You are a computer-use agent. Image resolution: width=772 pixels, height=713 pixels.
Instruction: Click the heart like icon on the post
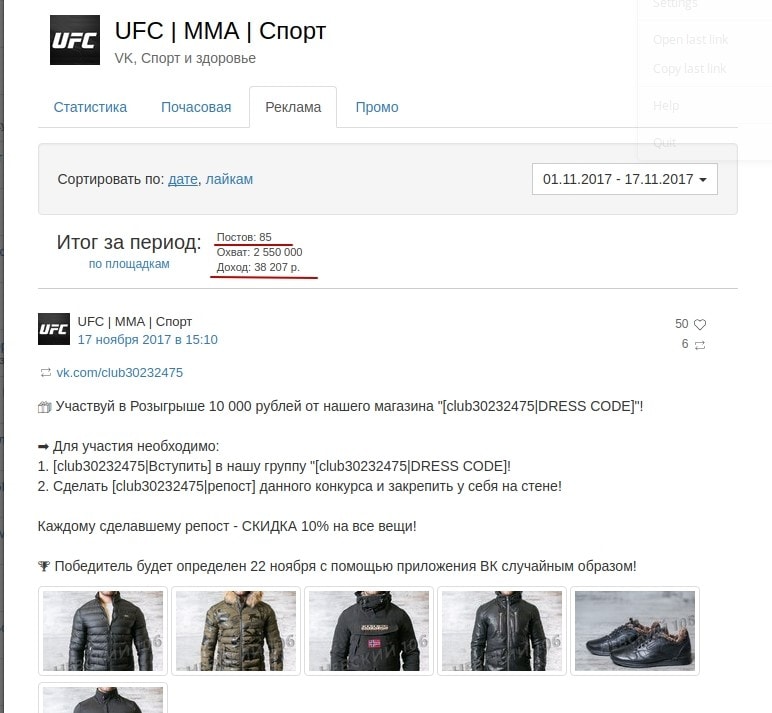(700, 324)
